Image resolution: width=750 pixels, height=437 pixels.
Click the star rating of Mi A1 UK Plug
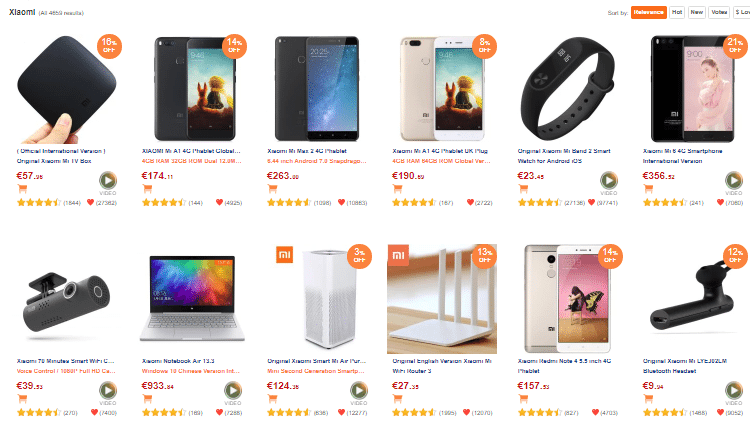click(414, 203)
